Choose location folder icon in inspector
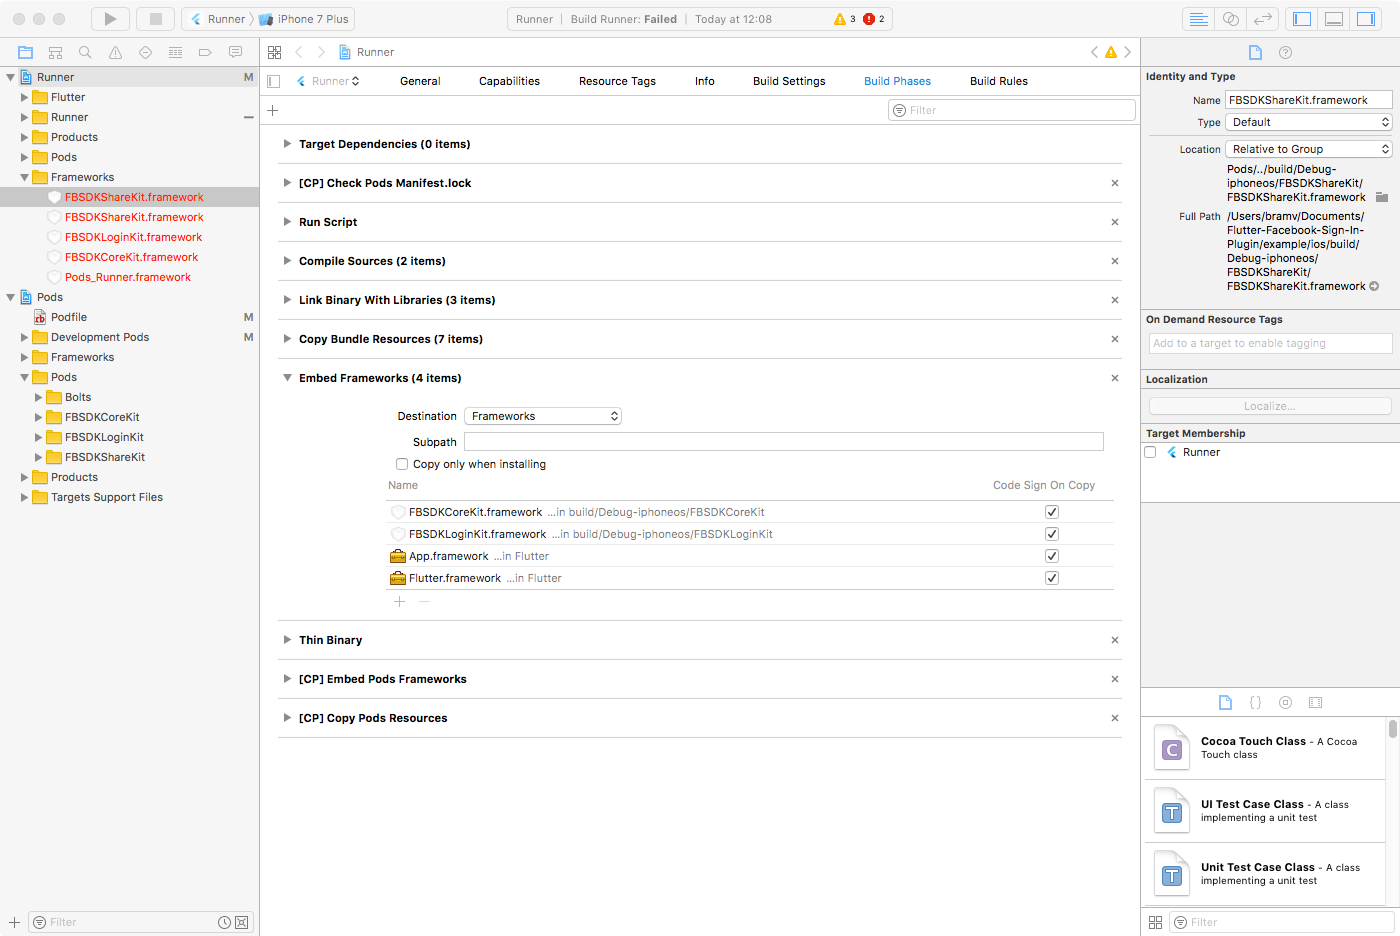The width and height of the screenshot is (1400, 936). pos(1381,197)
